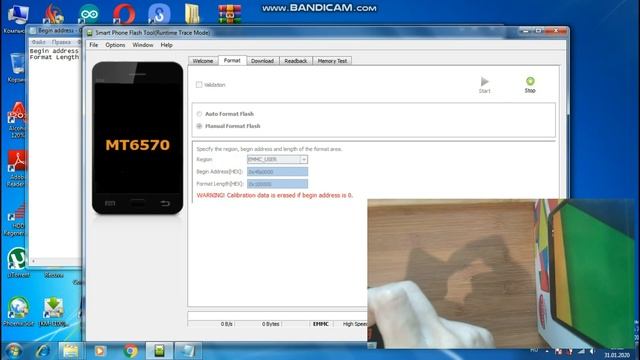Click the Start button in the Format tab

[x=484, y=85]
